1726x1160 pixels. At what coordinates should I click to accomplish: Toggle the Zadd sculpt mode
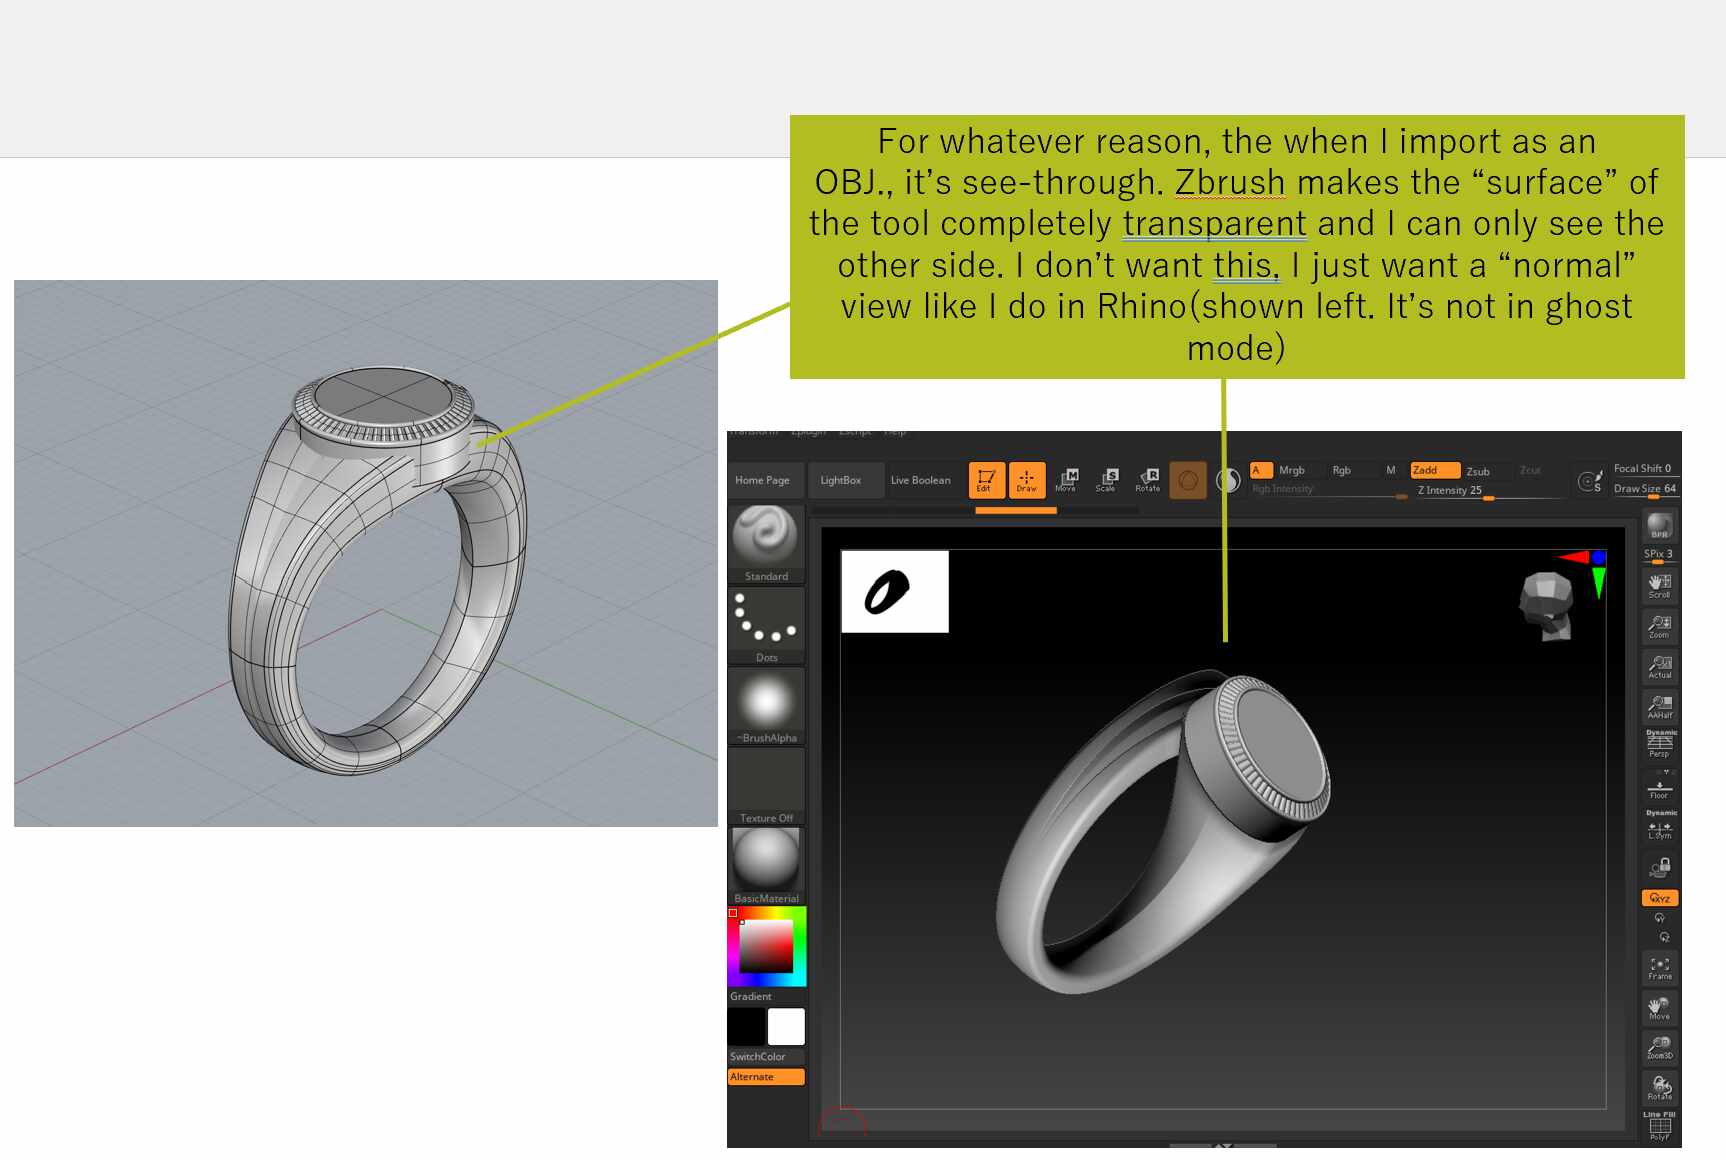1435,470
